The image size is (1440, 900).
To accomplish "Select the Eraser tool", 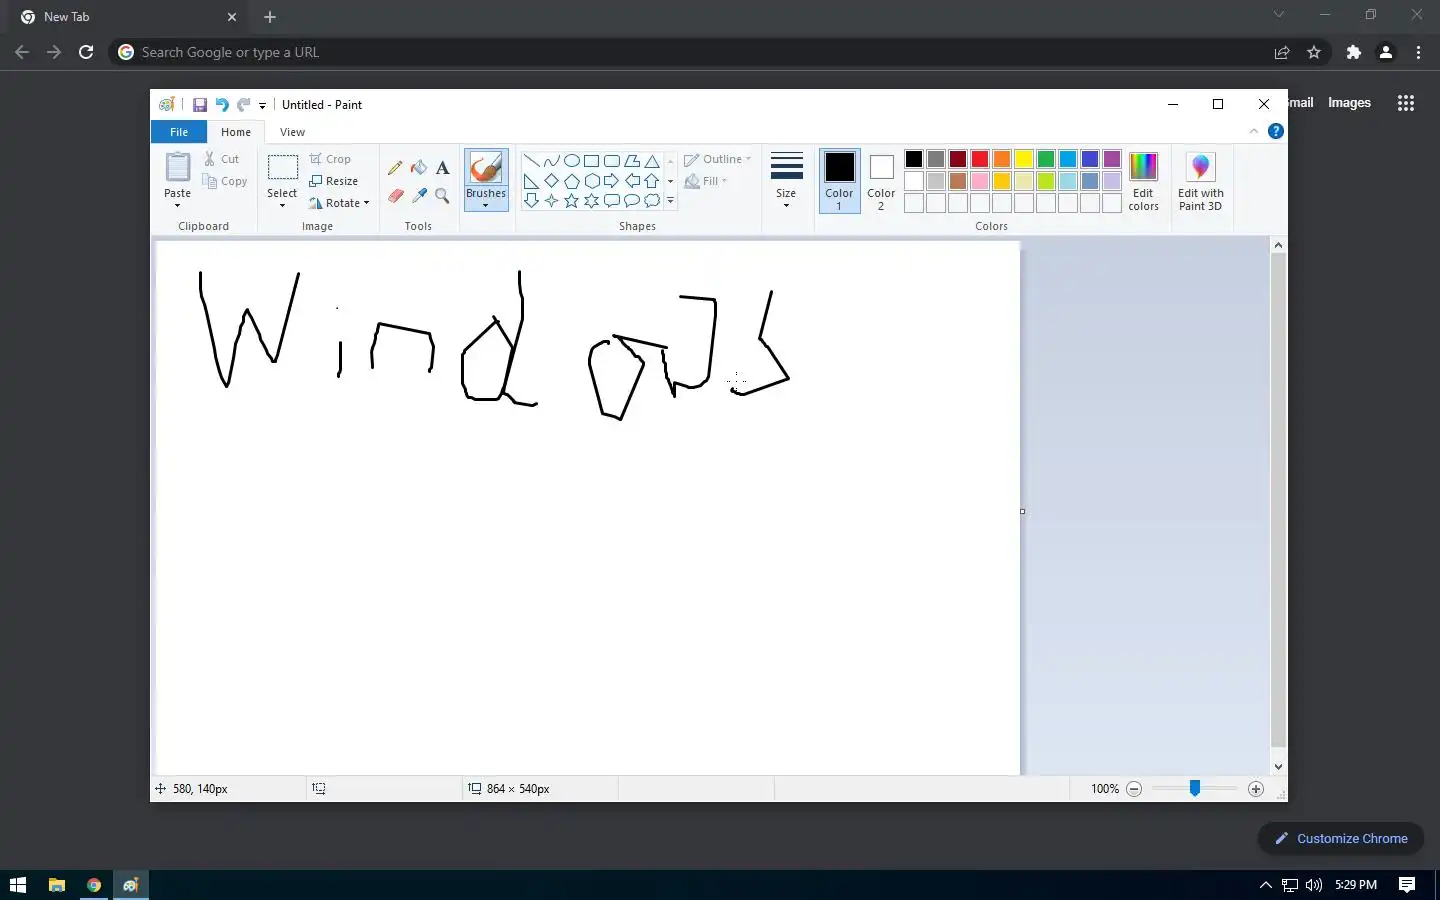I will tap(395, 196).
